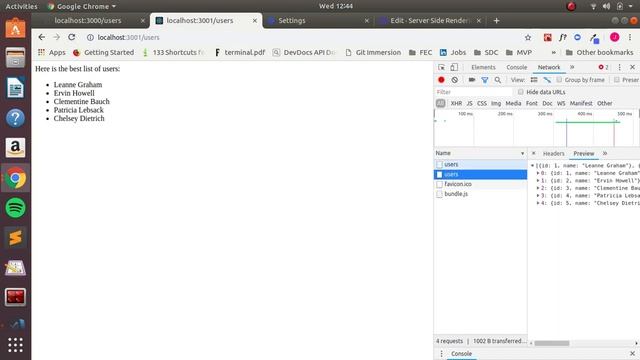This screenshot has width=640, height=360.
Task: Open a new browser tab
Action: pyautogui.click(x=496, y=20)
